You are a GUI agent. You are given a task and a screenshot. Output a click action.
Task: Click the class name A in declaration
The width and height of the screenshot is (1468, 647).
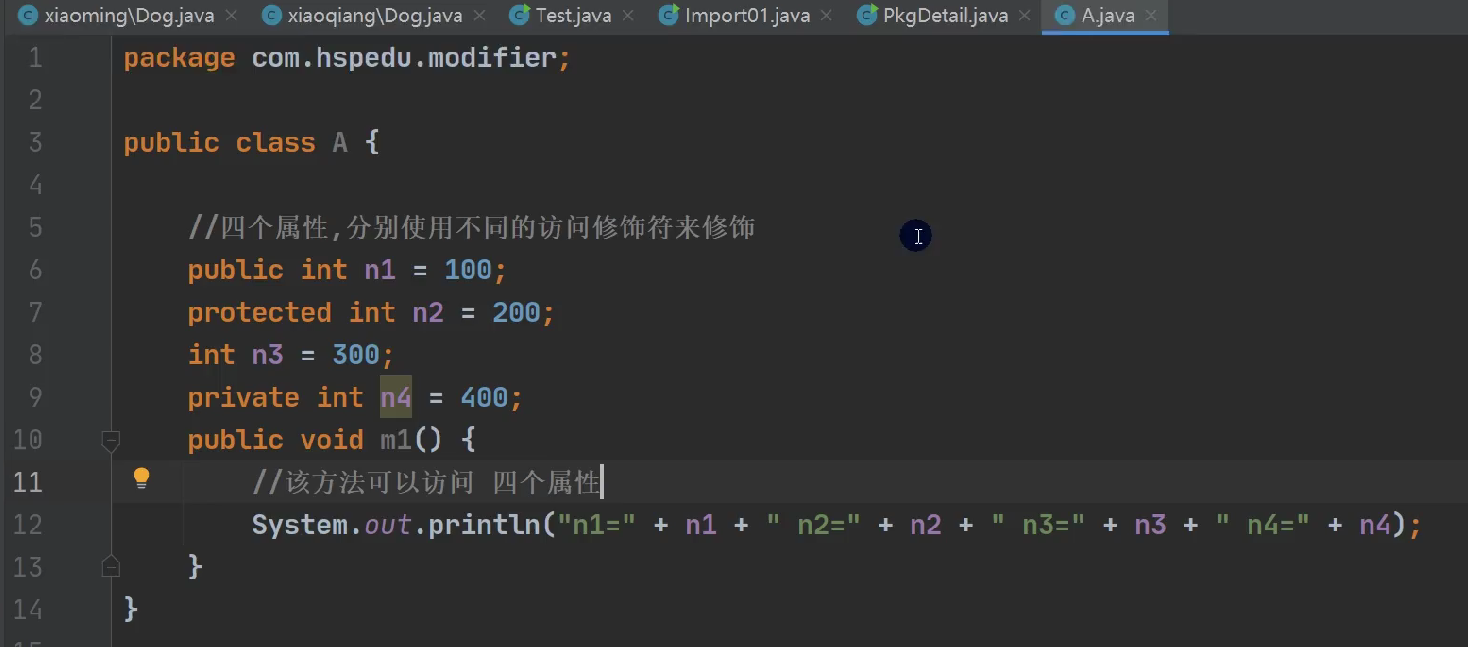click(340, 143)
